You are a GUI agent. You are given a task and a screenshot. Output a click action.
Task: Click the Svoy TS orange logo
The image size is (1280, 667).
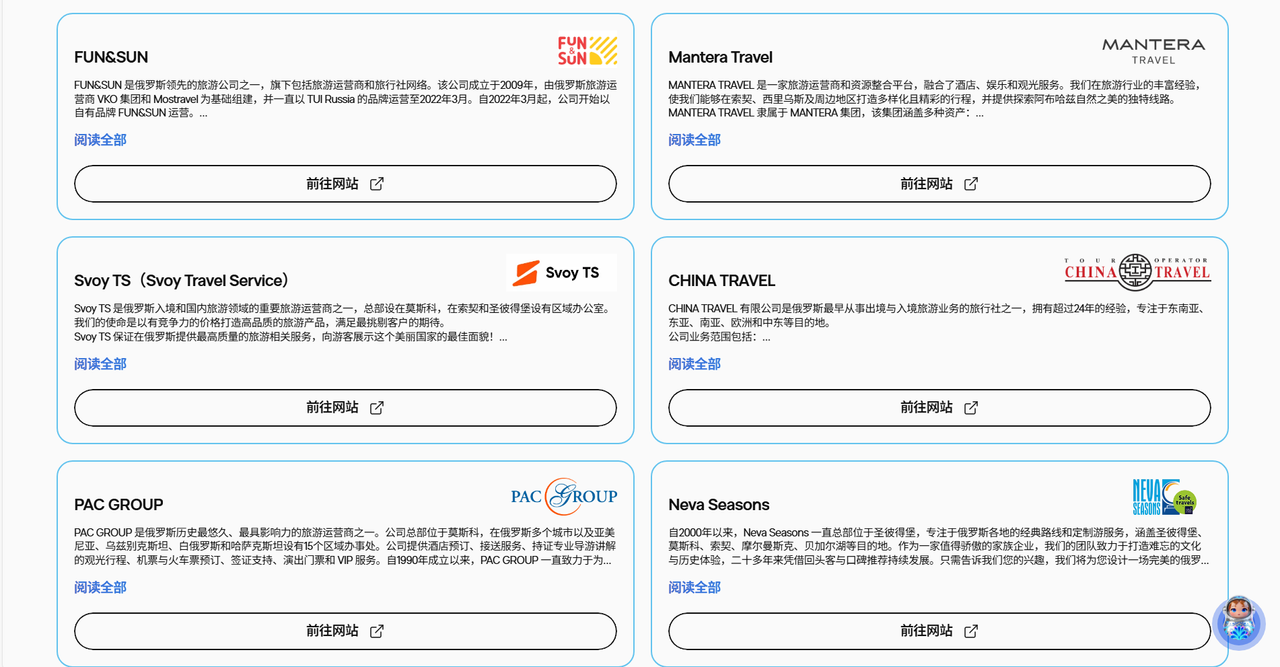562,273
